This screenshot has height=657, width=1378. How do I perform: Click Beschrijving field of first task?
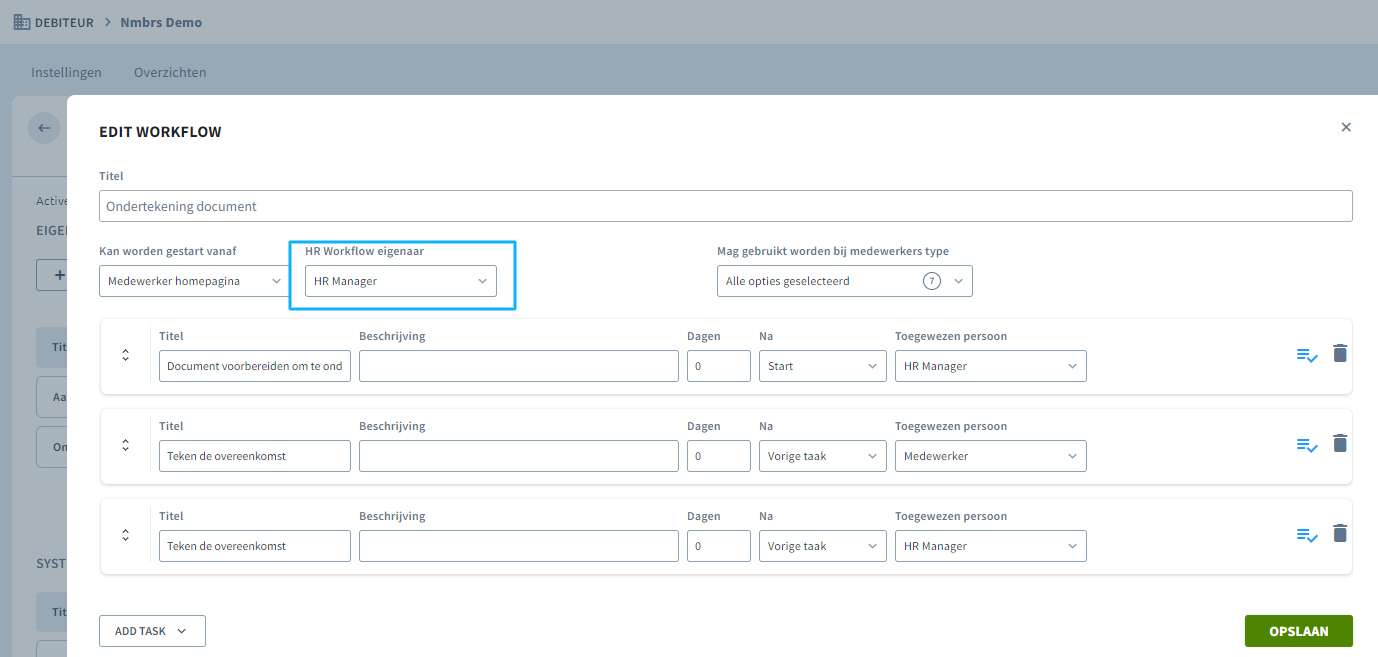(519, 366)
